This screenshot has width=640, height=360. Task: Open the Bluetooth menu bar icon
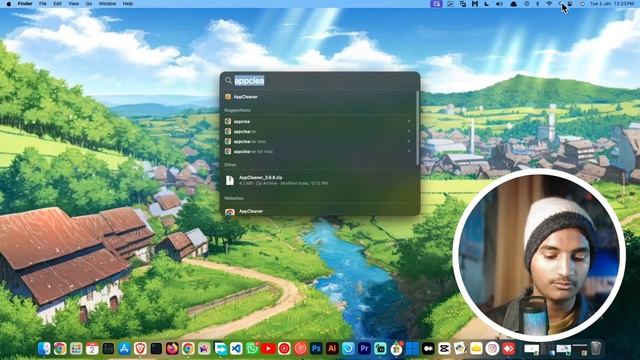[538, 4]
